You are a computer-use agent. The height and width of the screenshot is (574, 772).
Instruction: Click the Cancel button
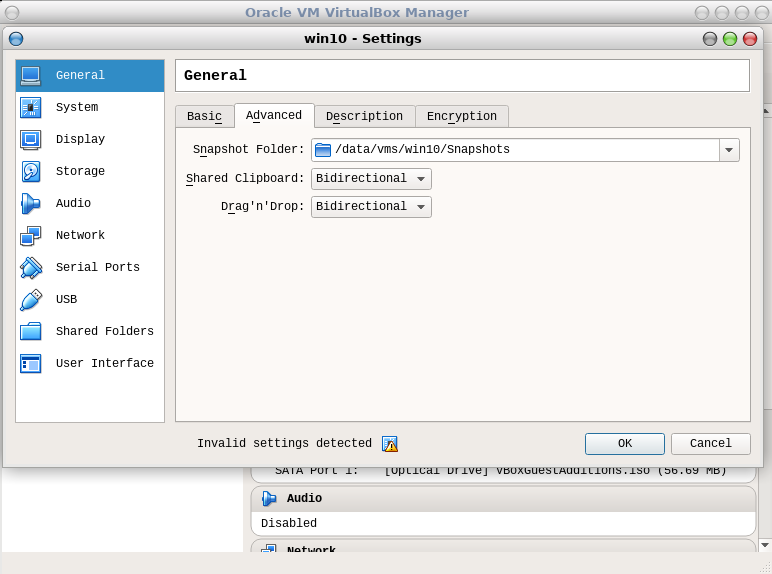tap(710, 444)
